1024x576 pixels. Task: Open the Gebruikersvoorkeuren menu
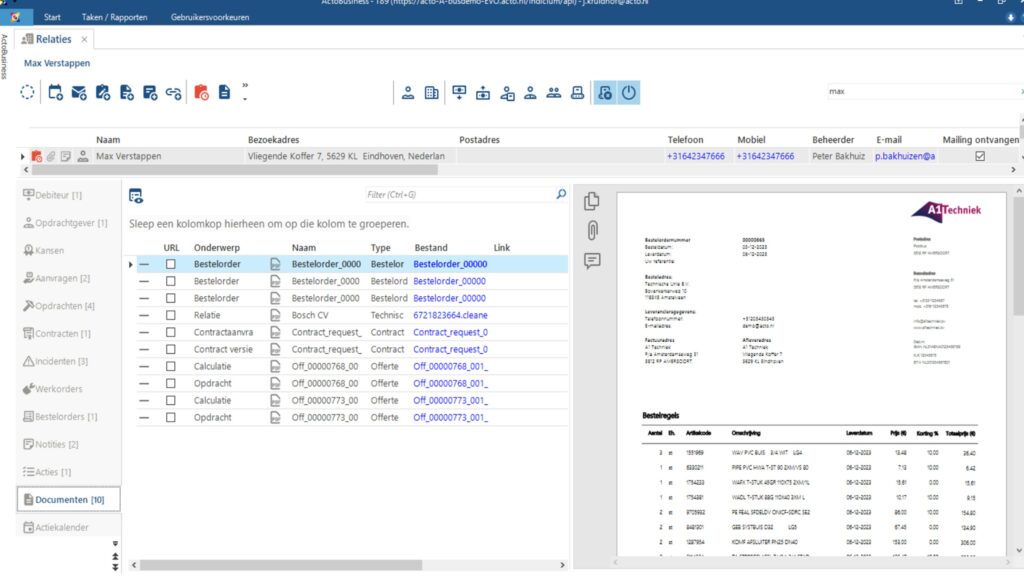210,17
